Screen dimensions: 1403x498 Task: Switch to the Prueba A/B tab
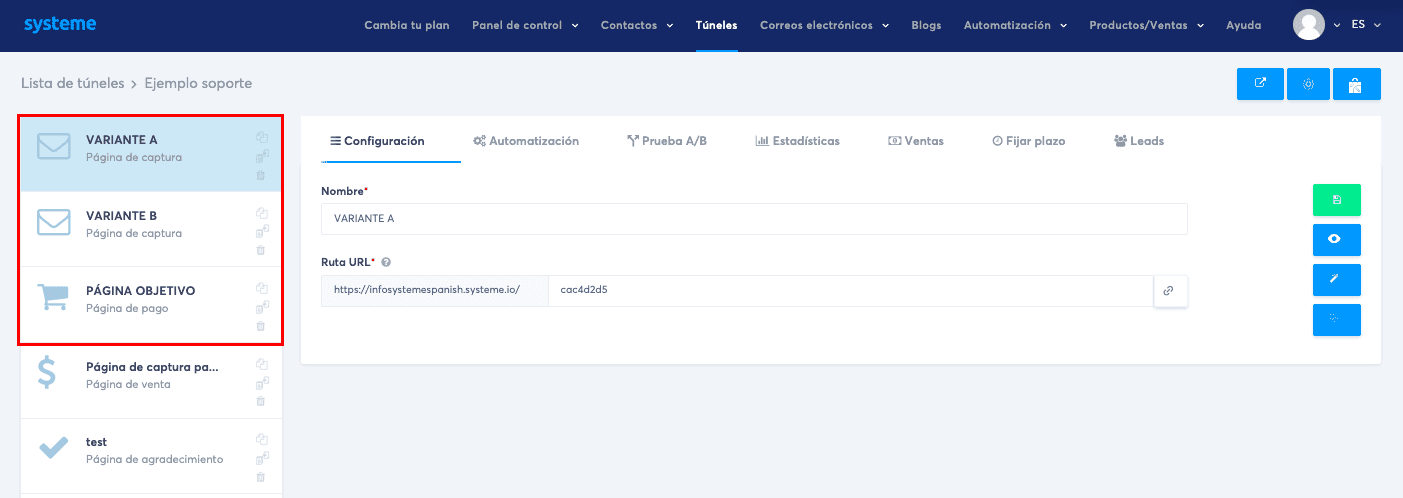pos(667,141)
